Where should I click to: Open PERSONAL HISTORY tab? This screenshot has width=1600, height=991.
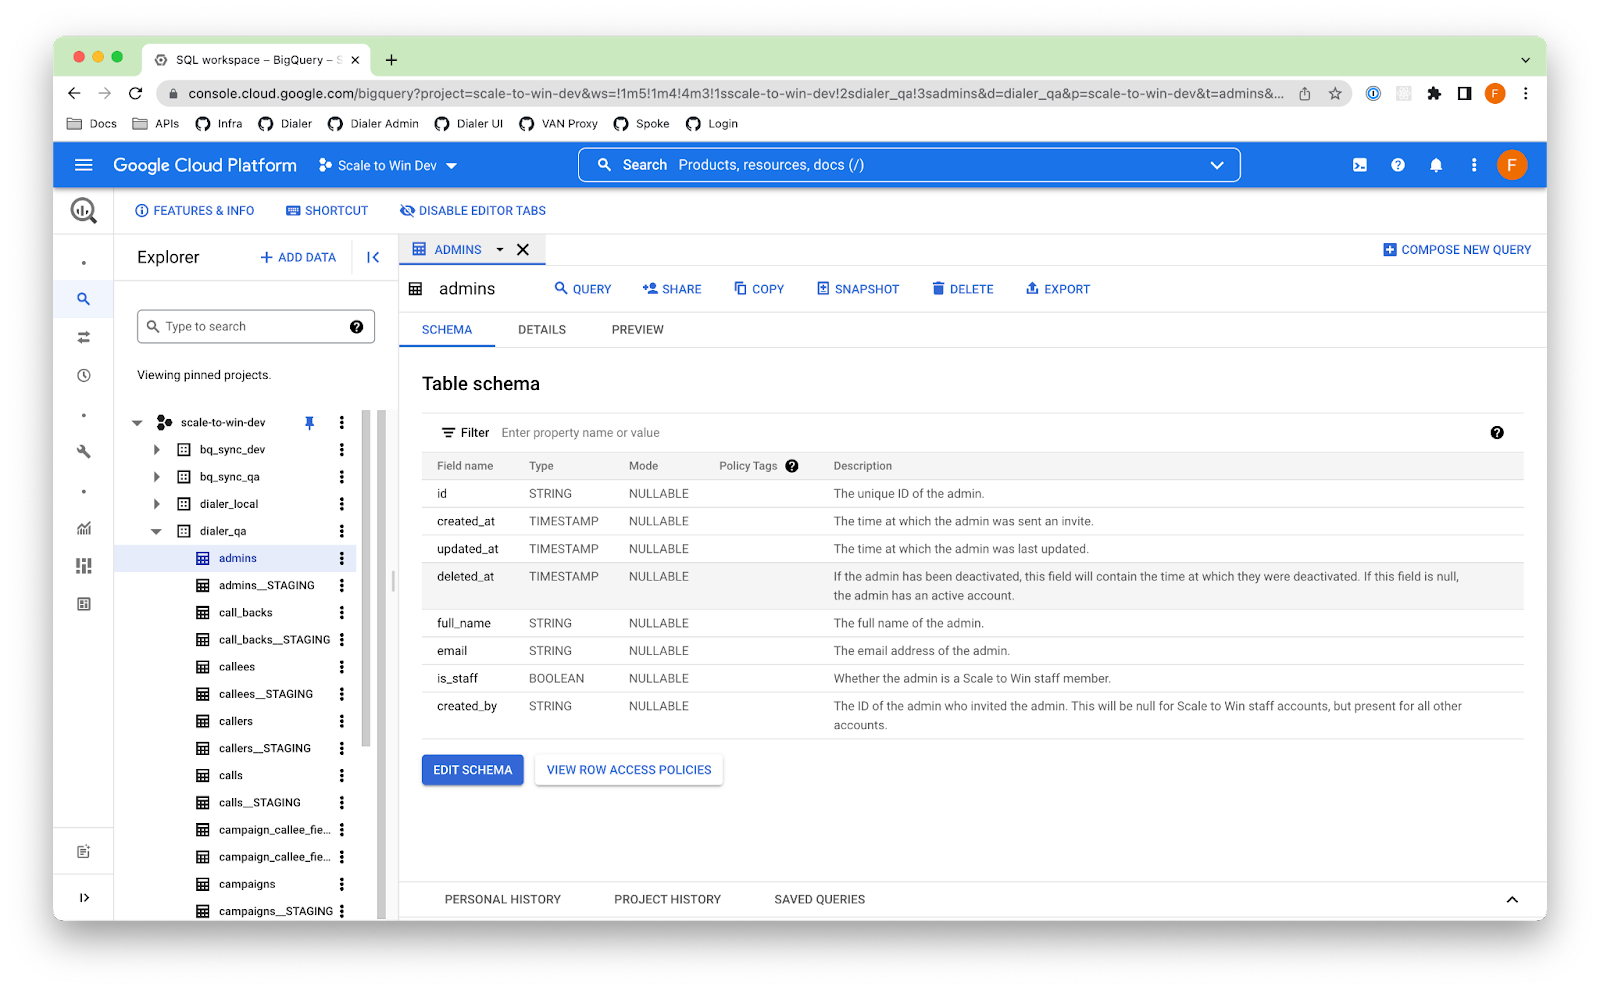(503, 900)
